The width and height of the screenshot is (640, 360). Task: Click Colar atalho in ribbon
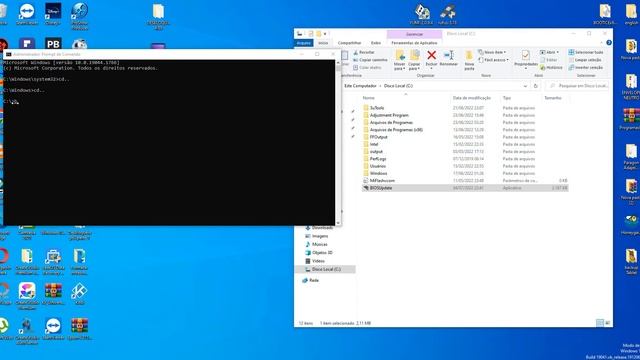[x=367, y=67]
